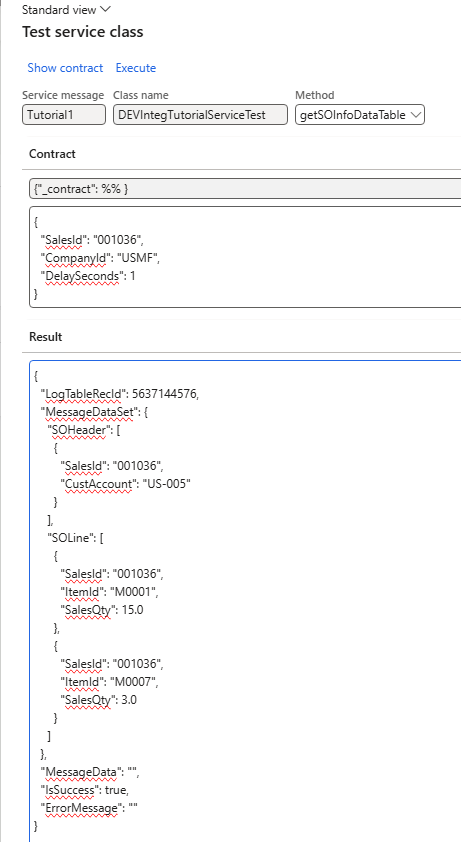Viewport: 461px width, 842px height.
Task: Click the Test service class page title
Action: click(x=83, y=32)
